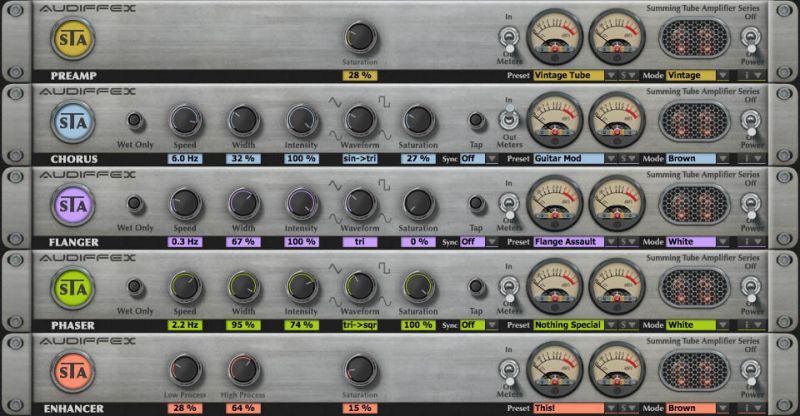Click the Chorus speed value 6.0 Hz
This screenshot has width=800, height=416.
point(185,159)
